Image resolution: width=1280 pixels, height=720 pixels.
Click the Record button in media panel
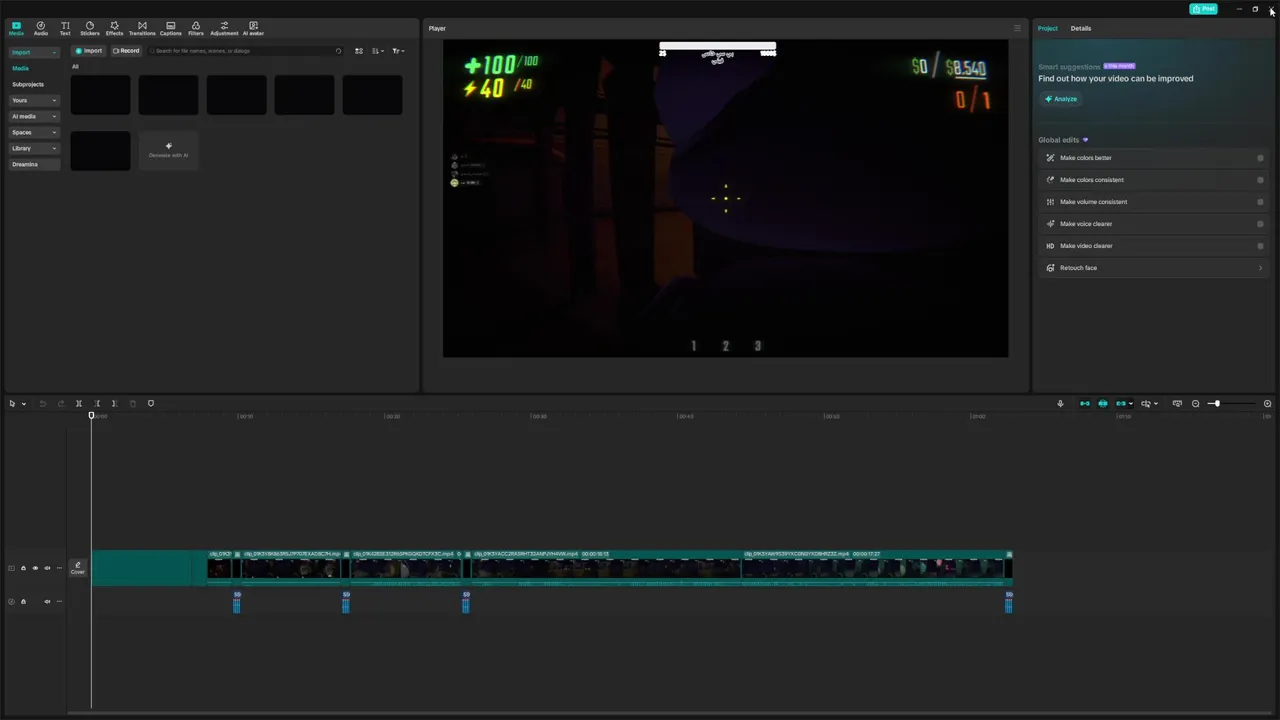pos(126,51)
